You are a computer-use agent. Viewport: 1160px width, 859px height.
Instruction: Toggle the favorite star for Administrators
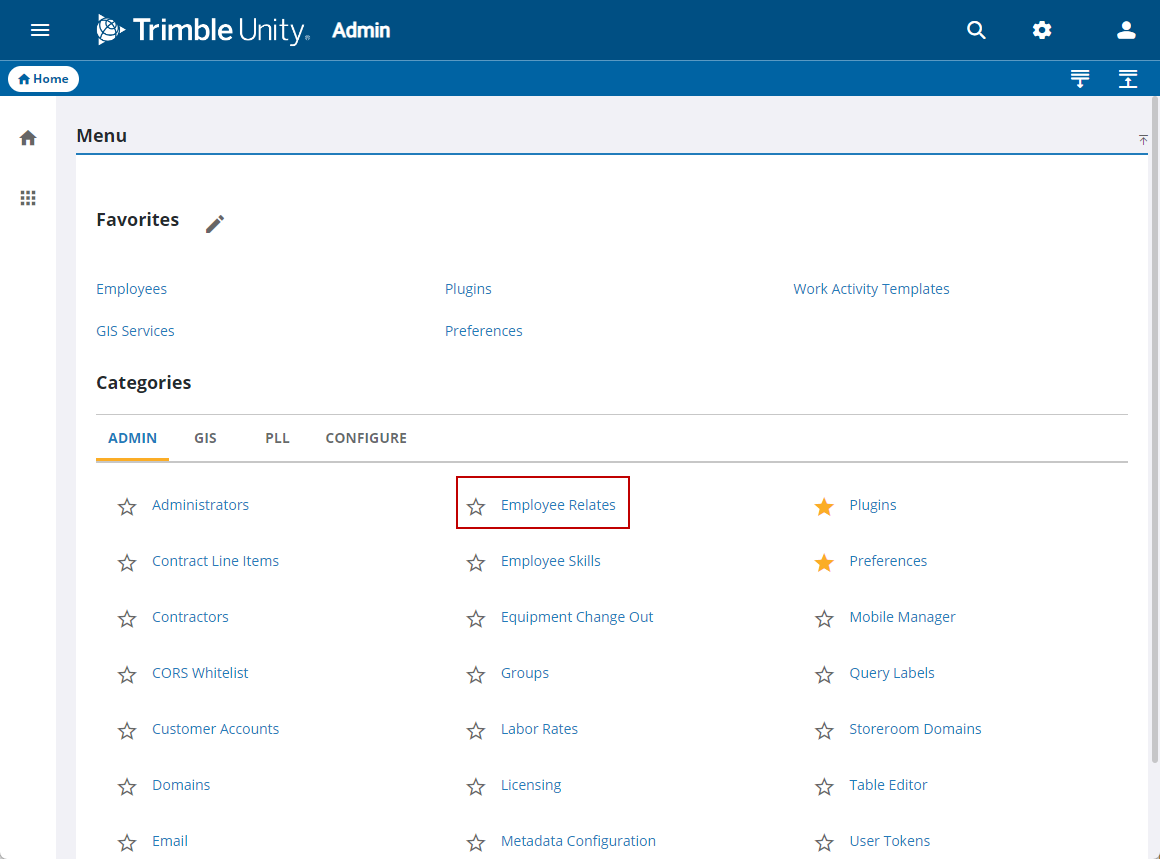coord(127,506)
